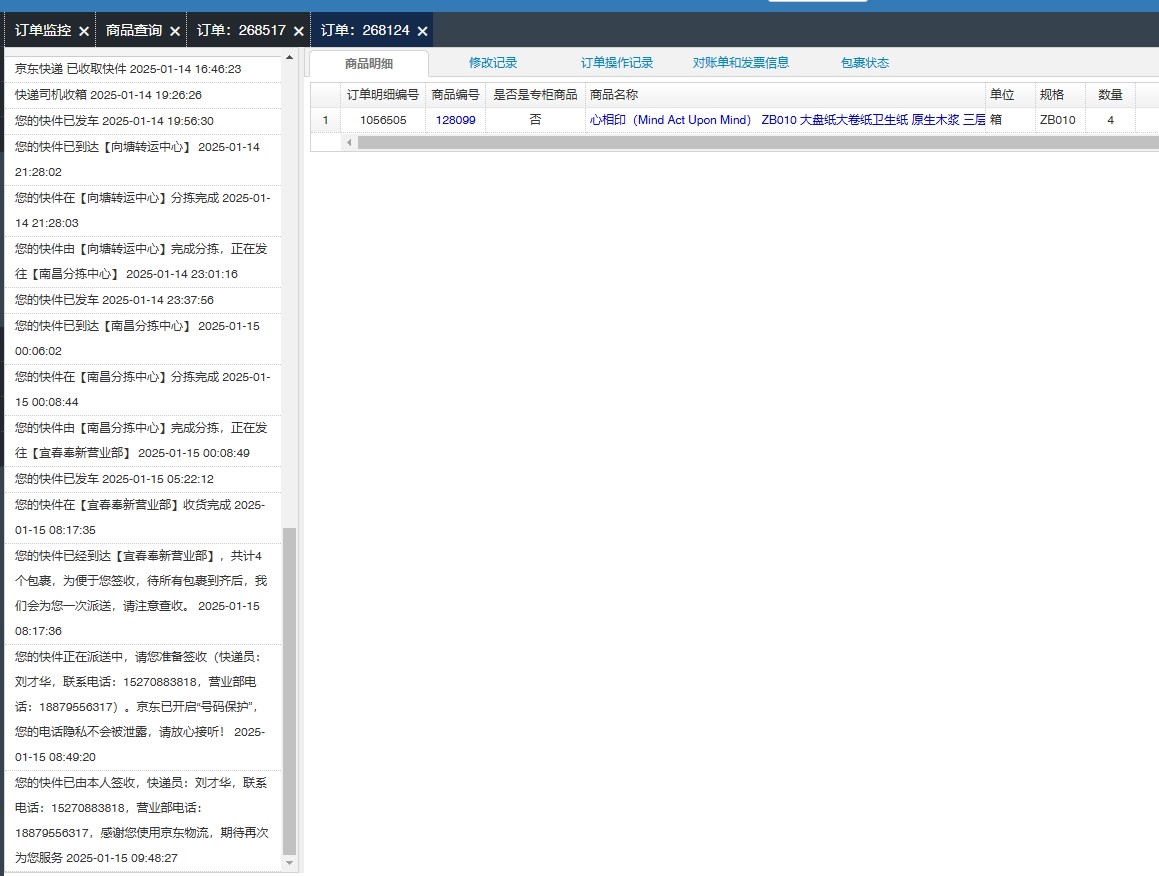1159x876 pixels.
Task: Select log entry 已发车 23:37:56
Action: tap(143, 299)
